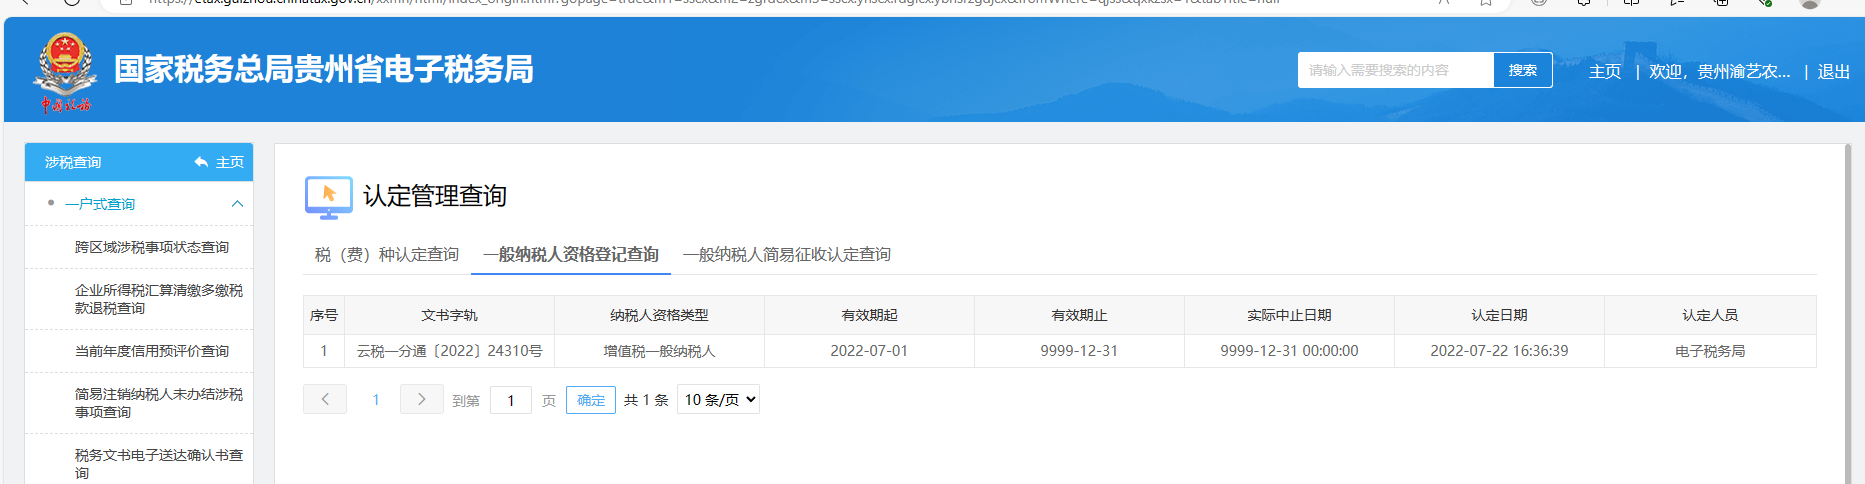Open 一般纳税人简易征收认定查询 tab
1865x484 pixels.
(786, 255)
